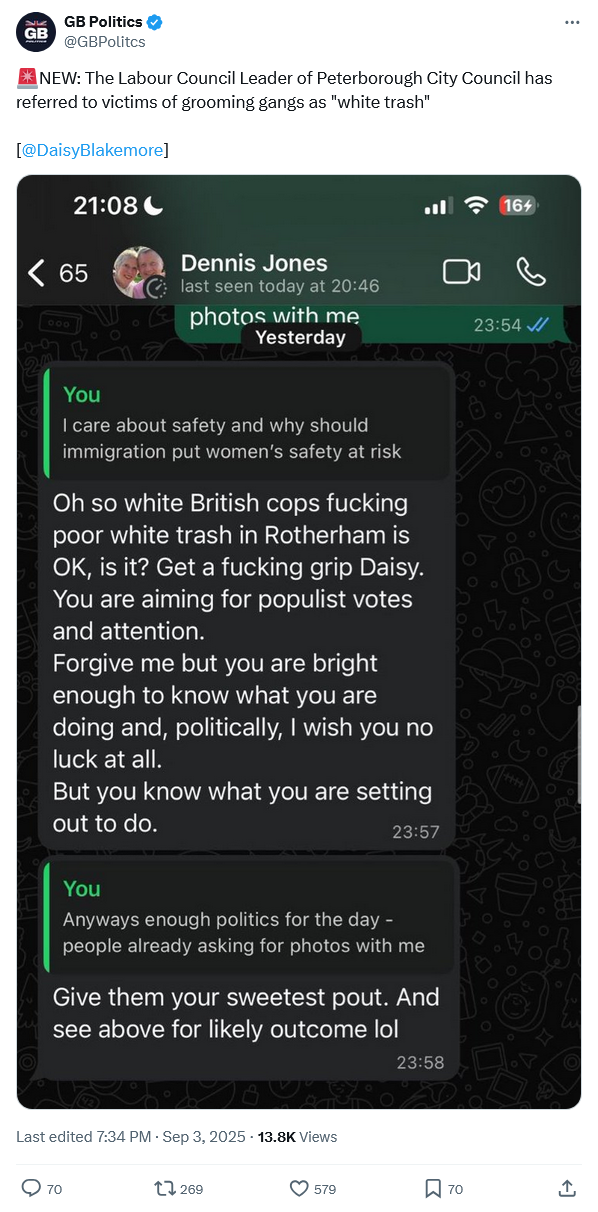
Task: Share the post via the upload icon
Action: [566, 1188]
